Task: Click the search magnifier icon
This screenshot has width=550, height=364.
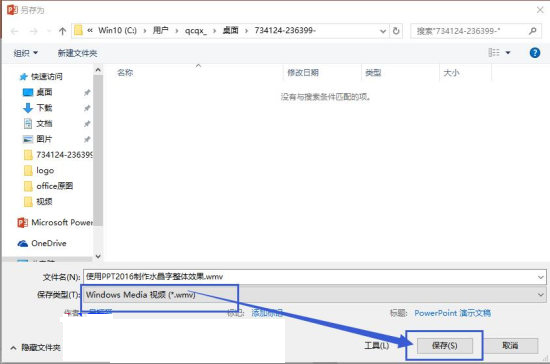Action: click(532, 31)
